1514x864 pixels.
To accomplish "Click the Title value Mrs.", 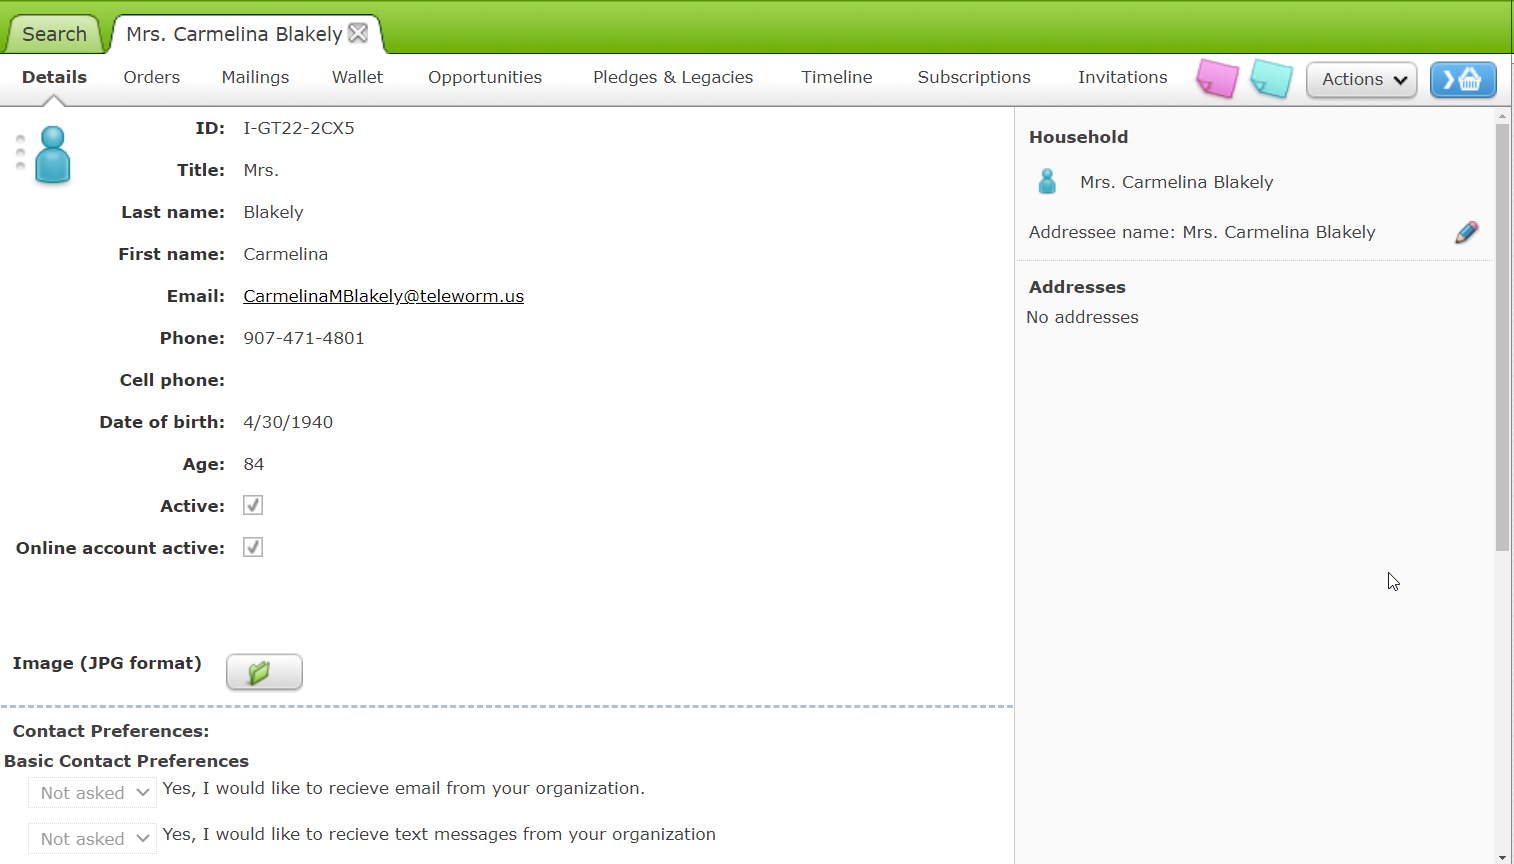I will [x=261, y=170].
